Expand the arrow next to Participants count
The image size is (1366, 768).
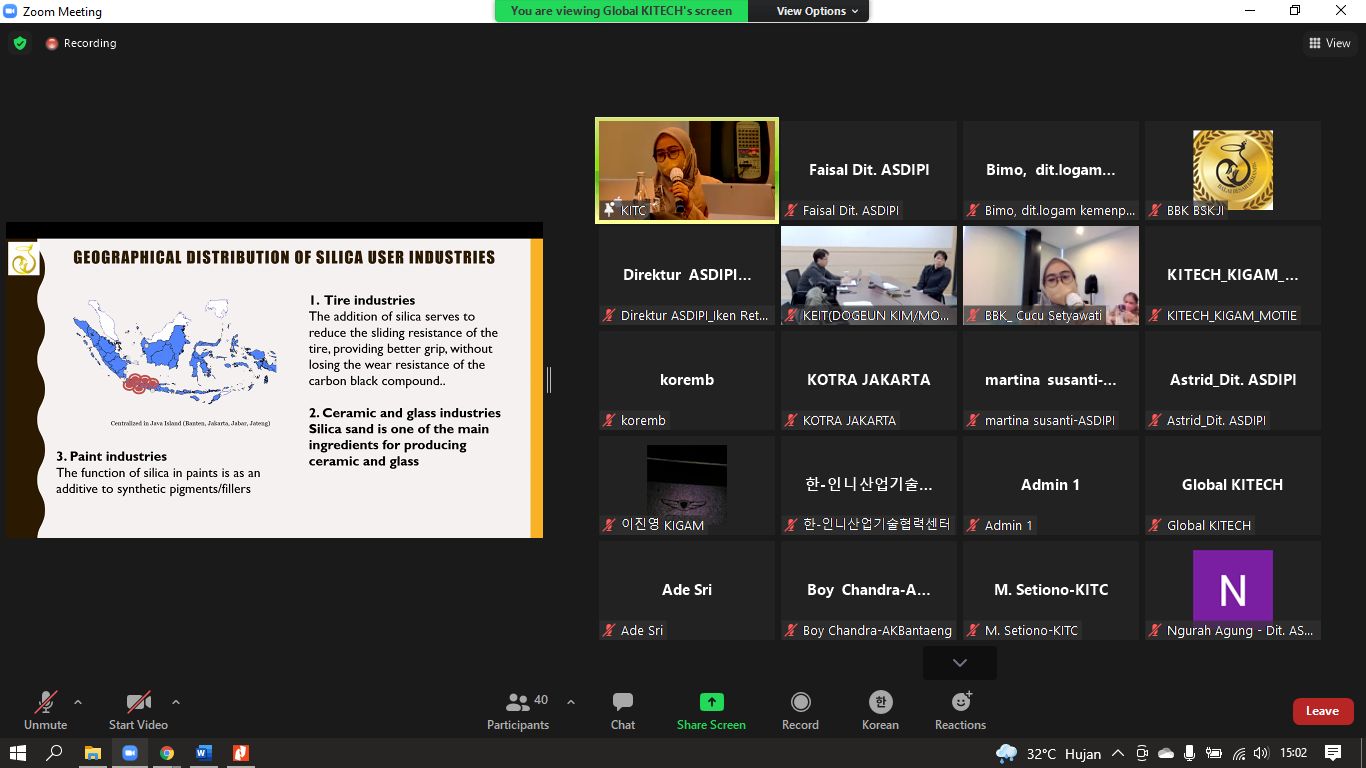pos(571,702)
